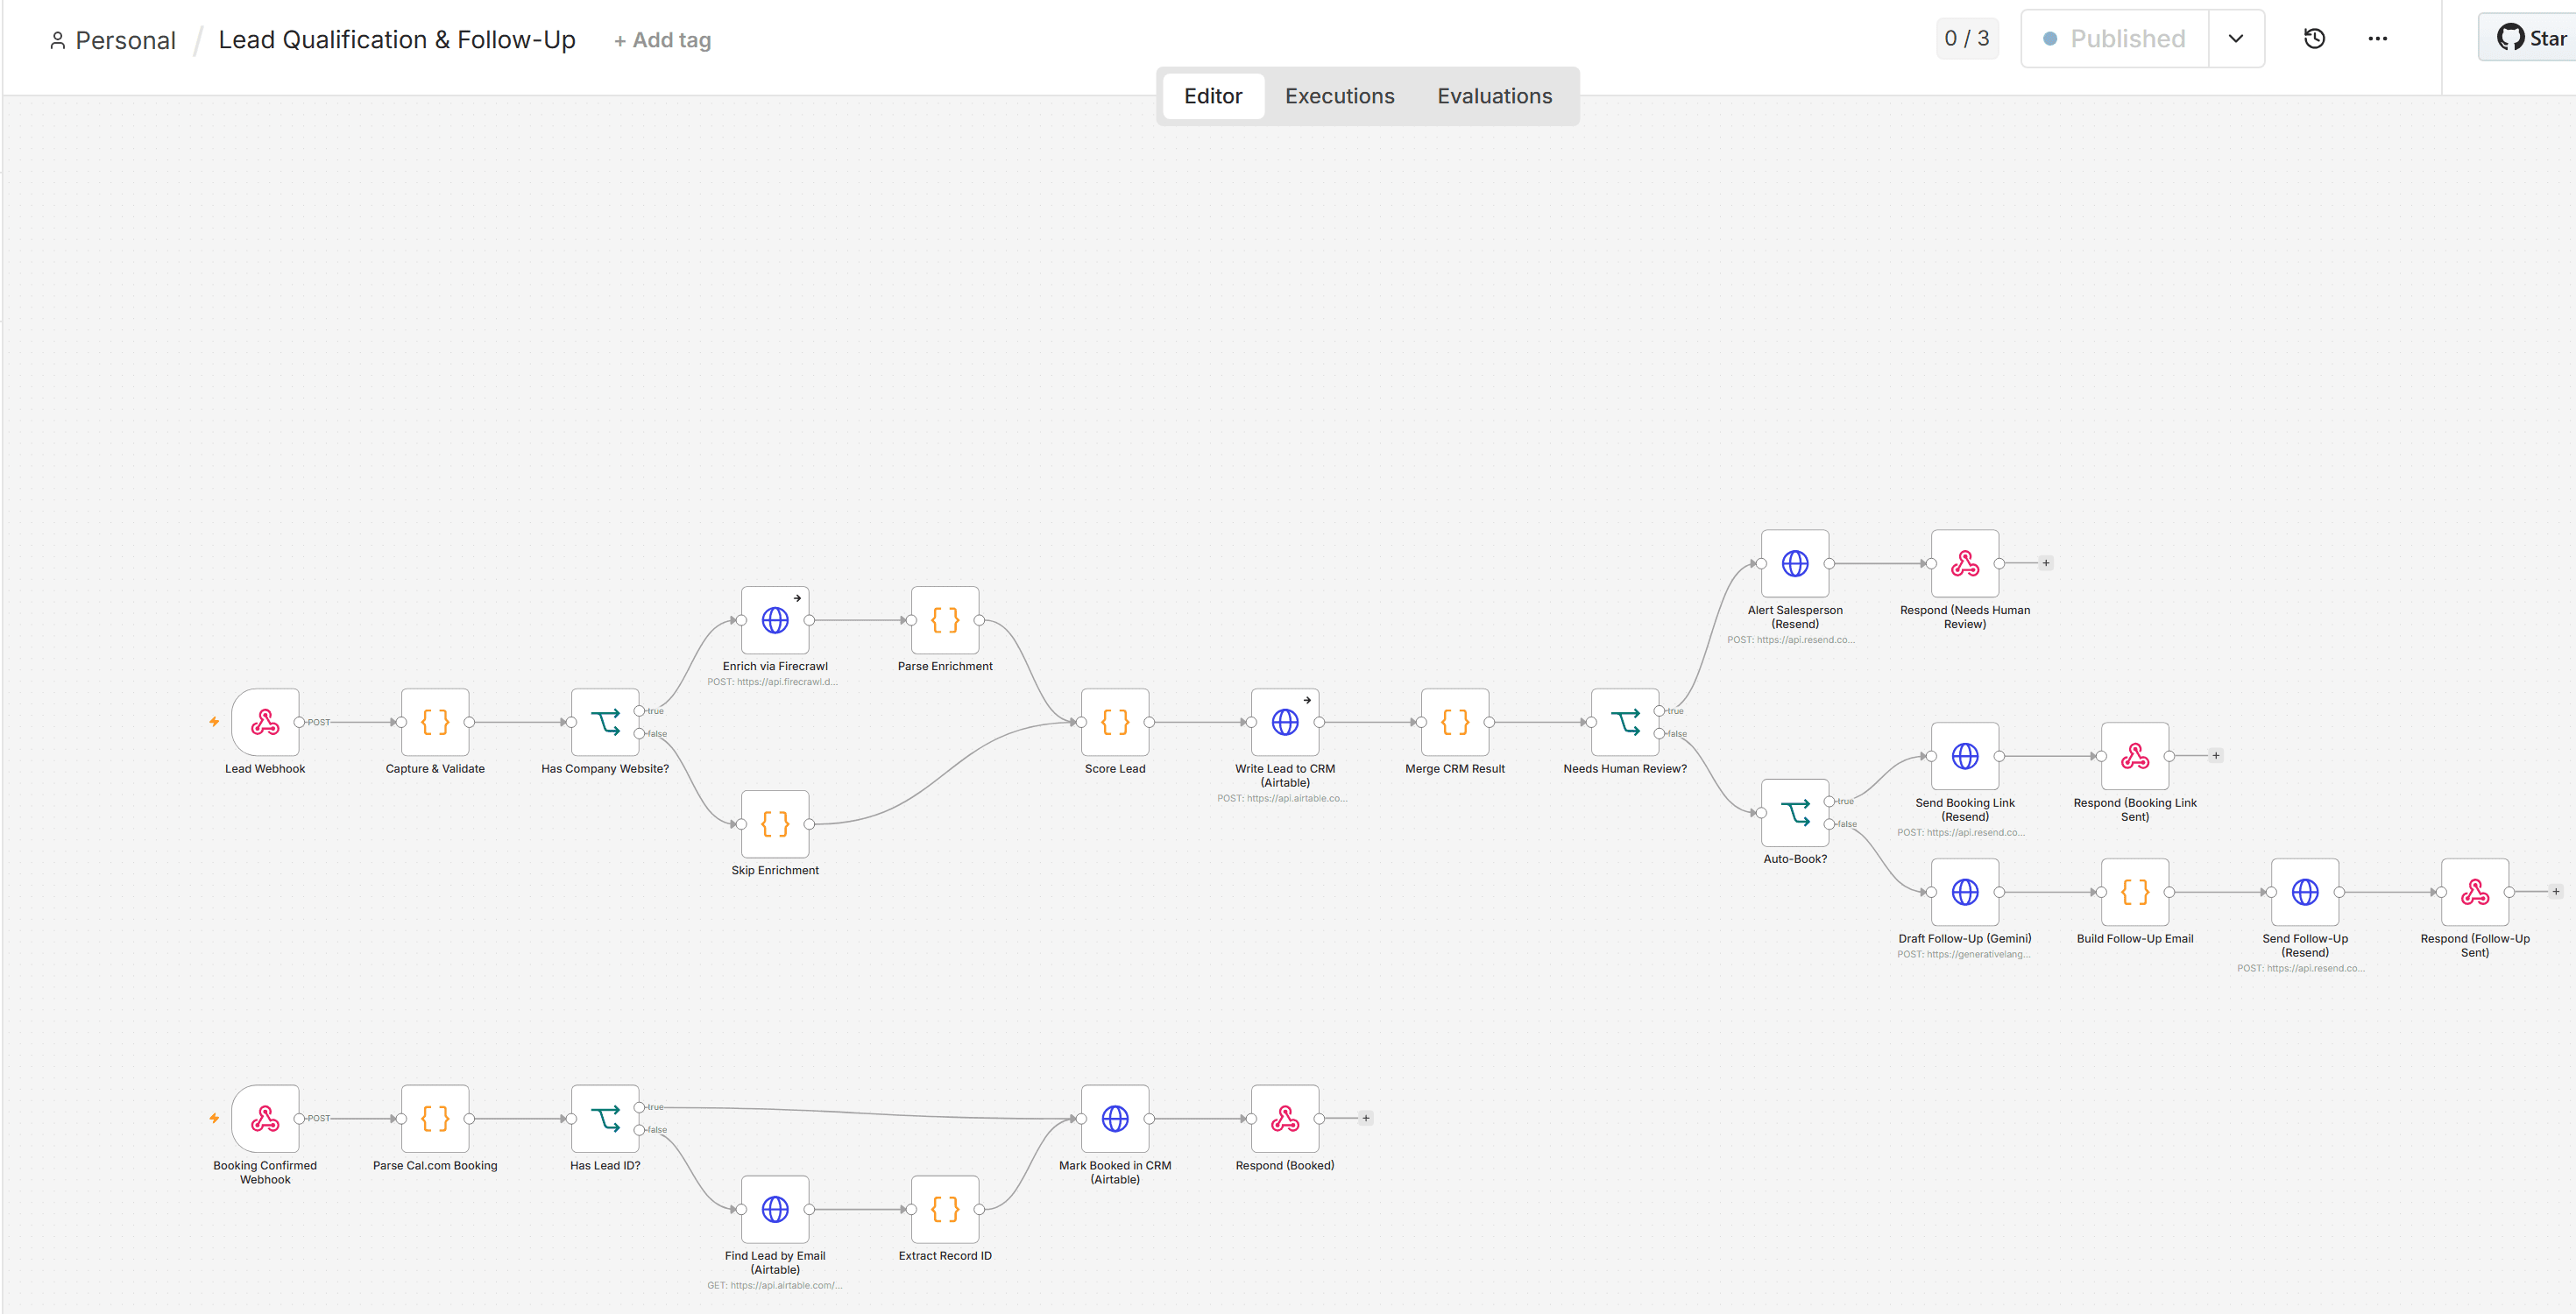The width and height of the screenshot is (2576, 1314).
Task: Open the Find Lead by Email (Airtable) node
Action: pos(775,1209)
